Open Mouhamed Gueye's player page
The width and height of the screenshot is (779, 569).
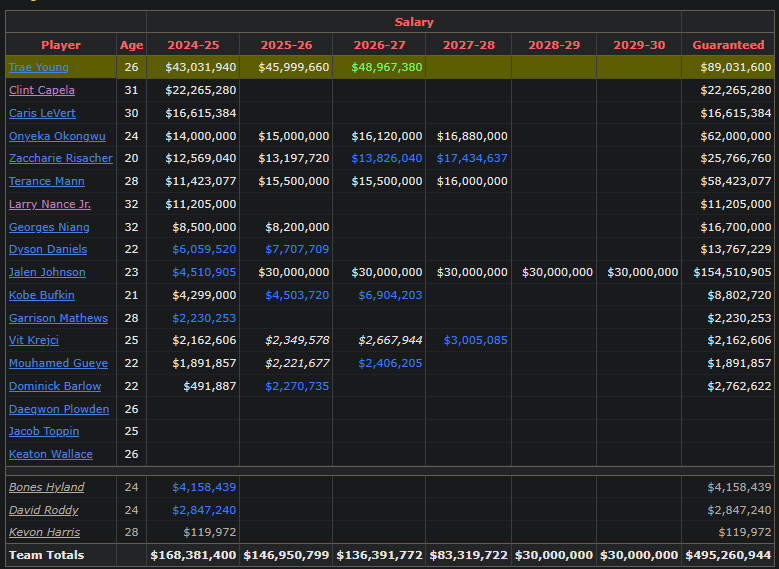58,363
